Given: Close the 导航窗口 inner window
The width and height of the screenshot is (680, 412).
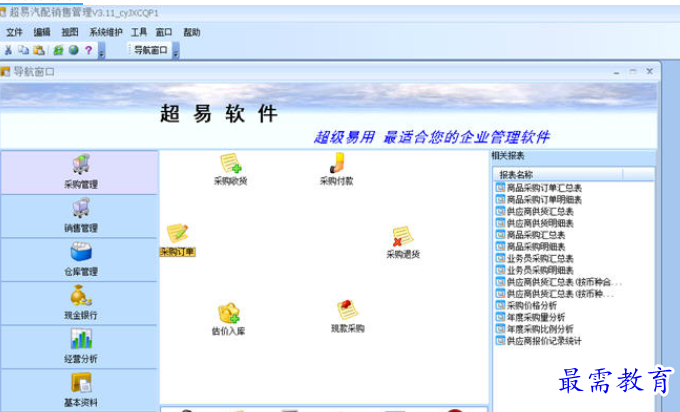Looking at the screenshot, I should coord(649,72).
